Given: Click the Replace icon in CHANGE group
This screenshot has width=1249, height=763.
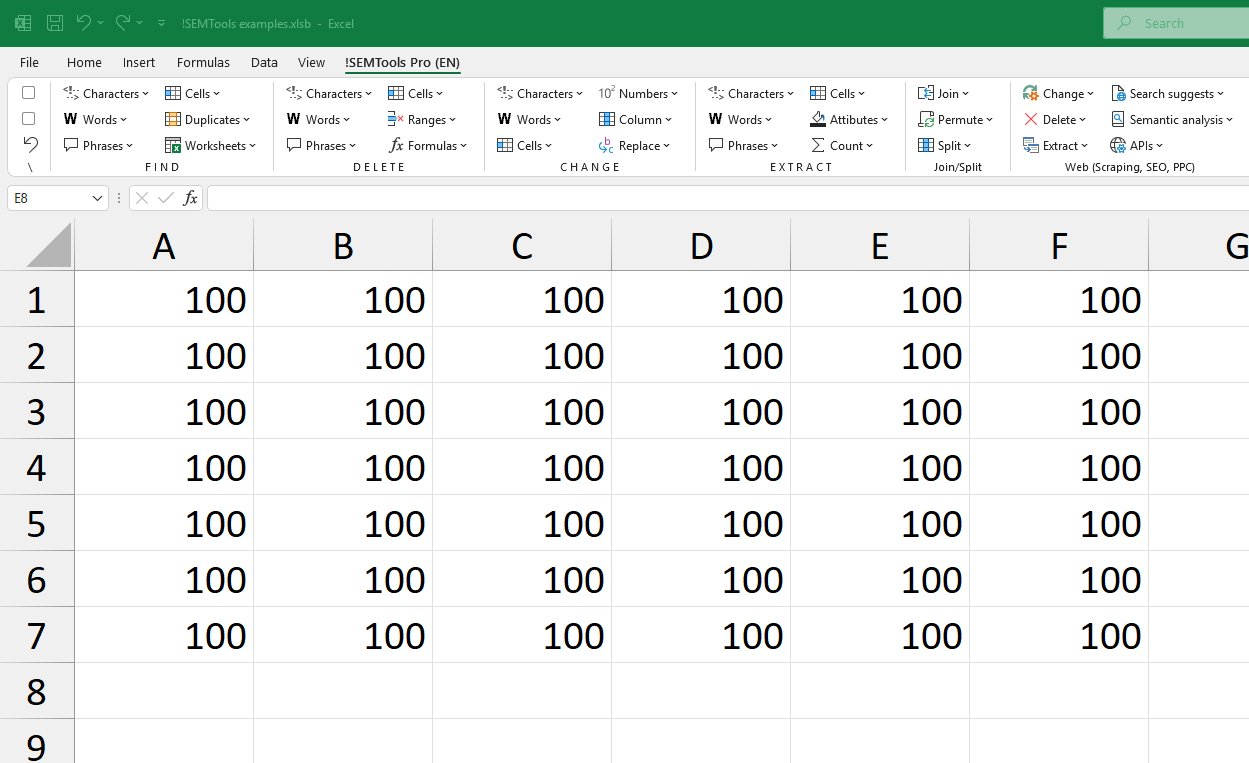Looking at the screenshot, I should [635, 145].
